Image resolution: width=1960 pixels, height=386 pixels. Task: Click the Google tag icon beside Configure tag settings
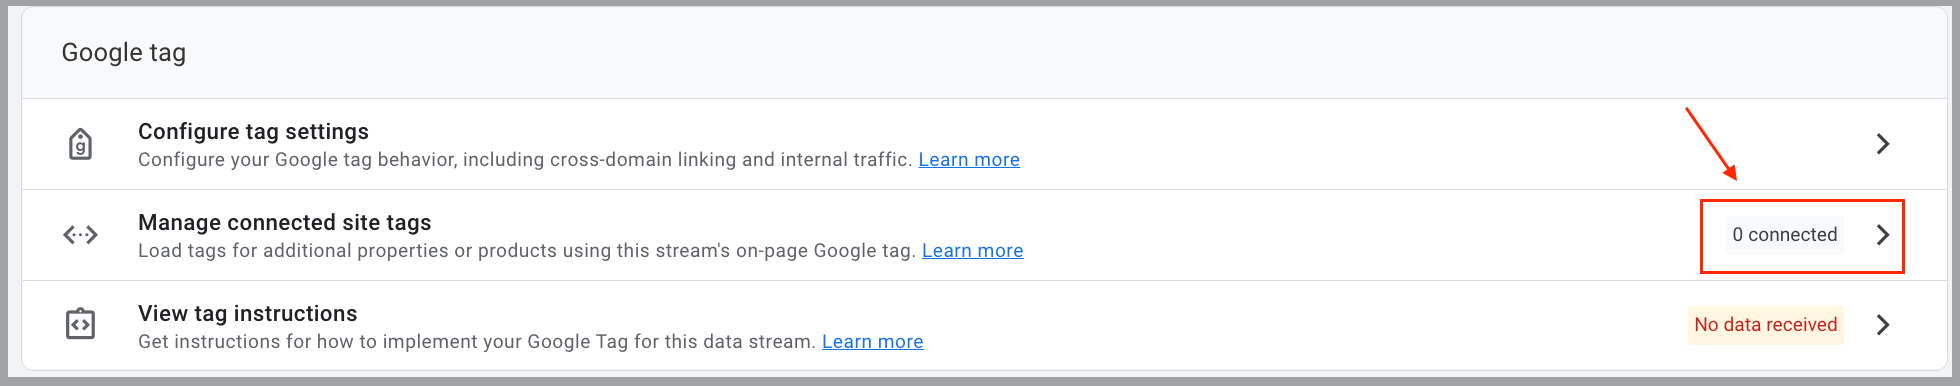coord(81,144)
